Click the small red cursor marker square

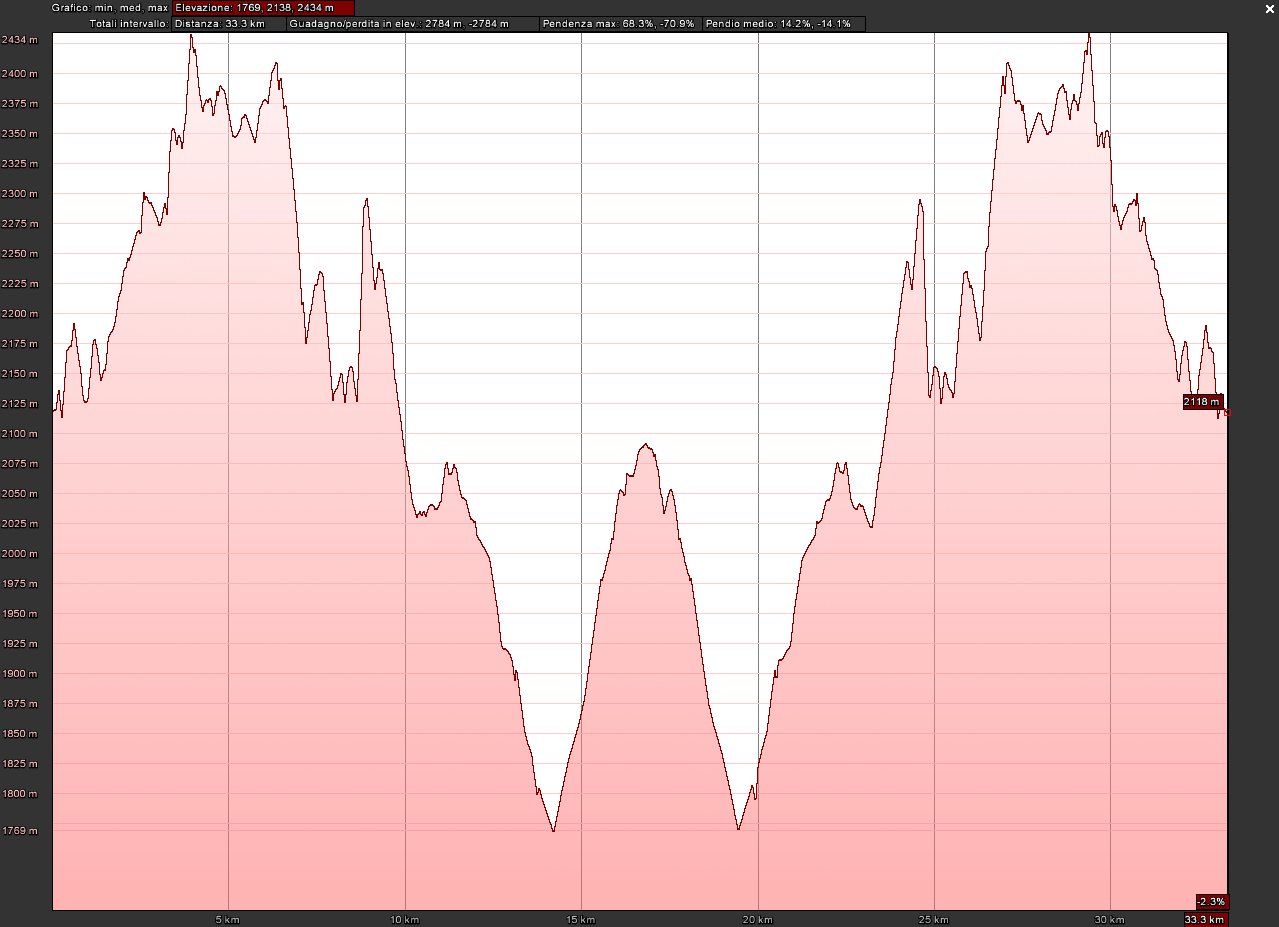point(1227,412)
